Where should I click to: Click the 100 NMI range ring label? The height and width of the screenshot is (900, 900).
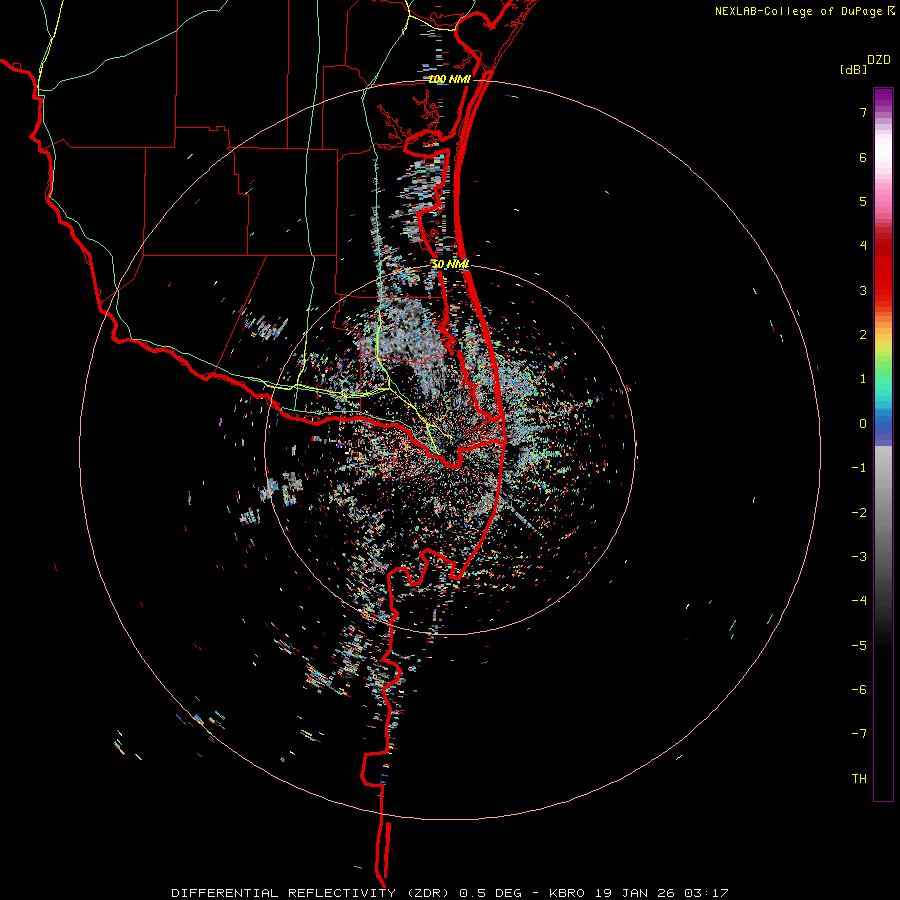(x=449, y=79)
